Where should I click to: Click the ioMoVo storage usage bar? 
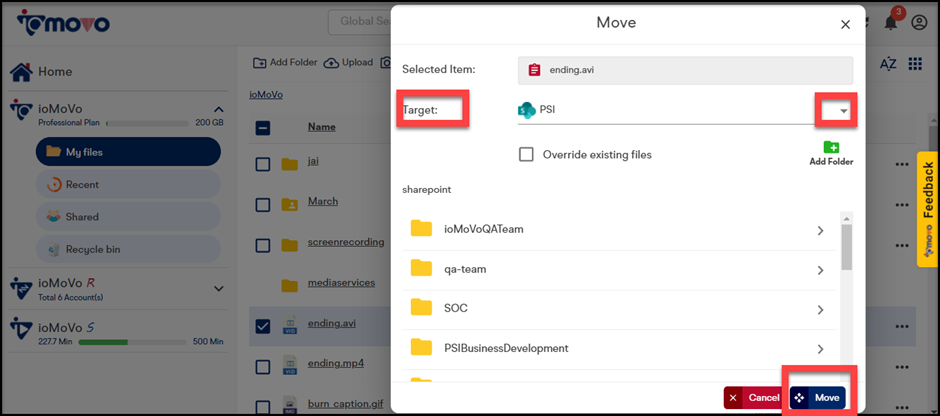coord(147,123)
